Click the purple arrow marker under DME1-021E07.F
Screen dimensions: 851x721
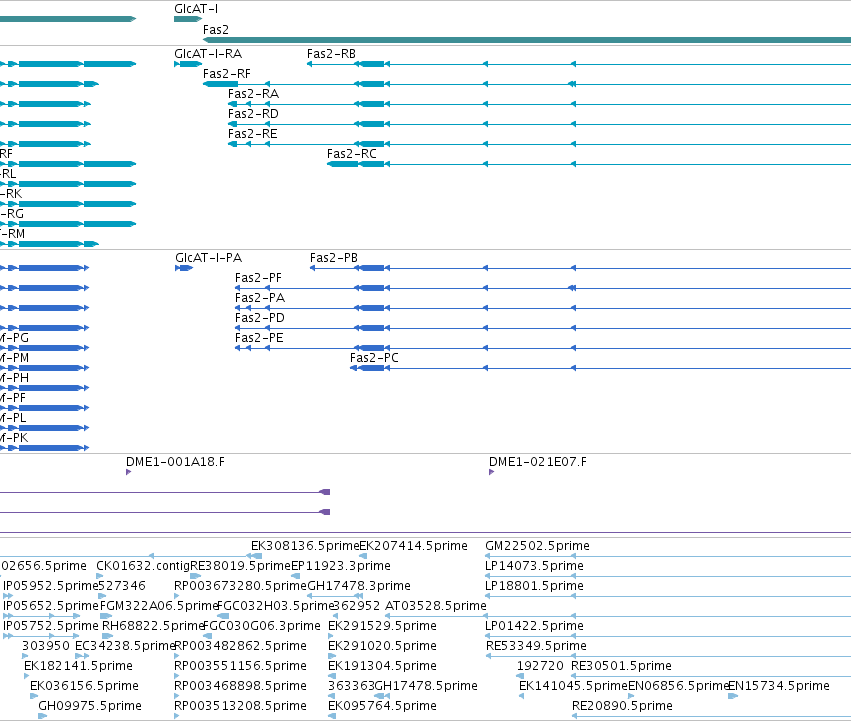pos(491,472)
